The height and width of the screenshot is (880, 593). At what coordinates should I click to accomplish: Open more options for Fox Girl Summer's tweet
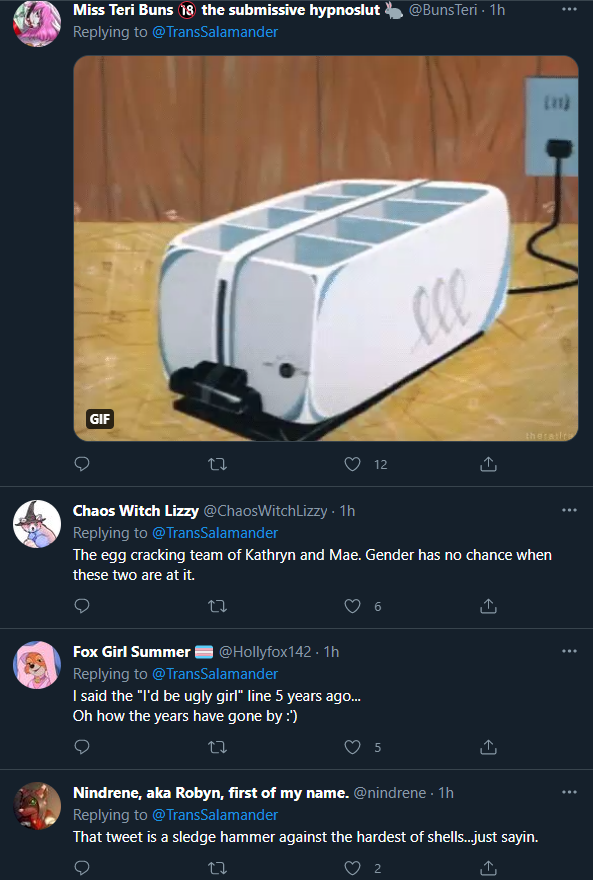[569, 651]
